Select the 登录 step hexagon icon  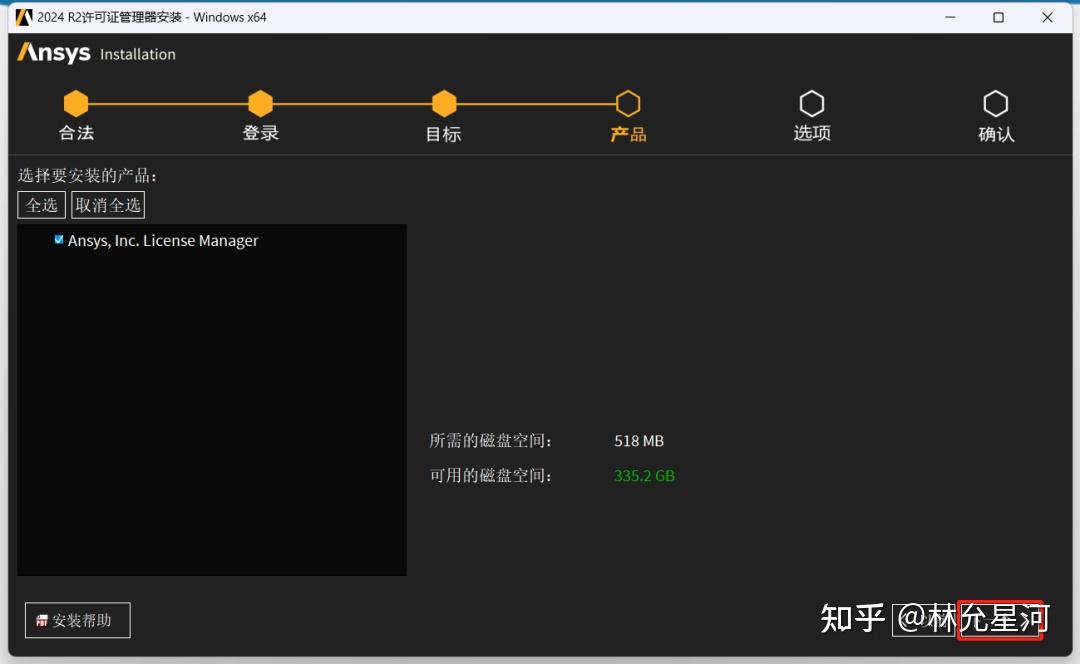(x=260, y=103)
